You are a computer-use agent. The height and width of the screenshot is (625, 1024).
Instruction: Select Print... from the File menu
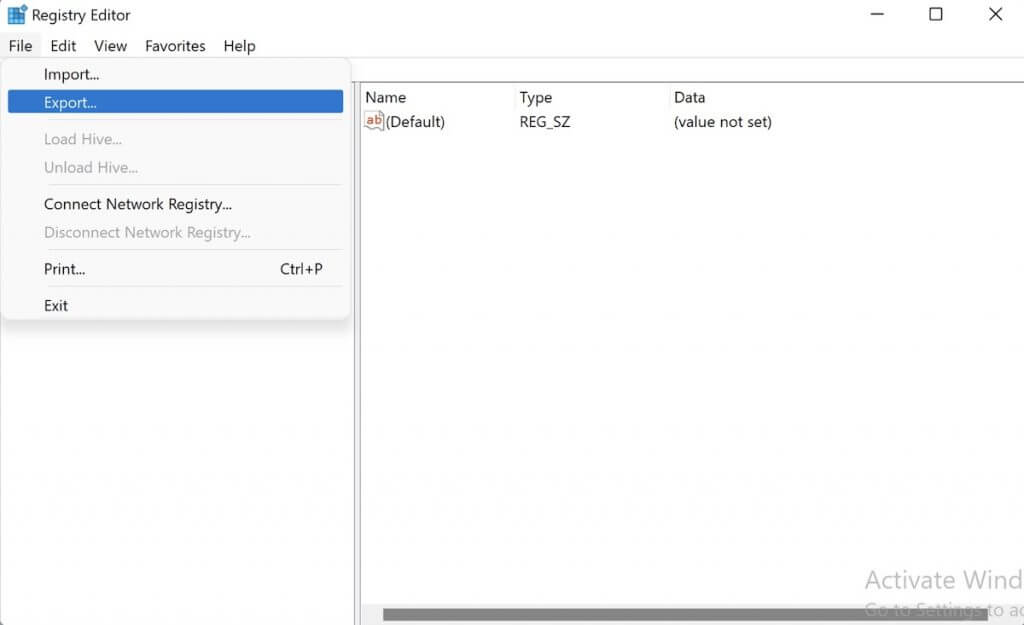pyautogui.click(x=175, y=269)
